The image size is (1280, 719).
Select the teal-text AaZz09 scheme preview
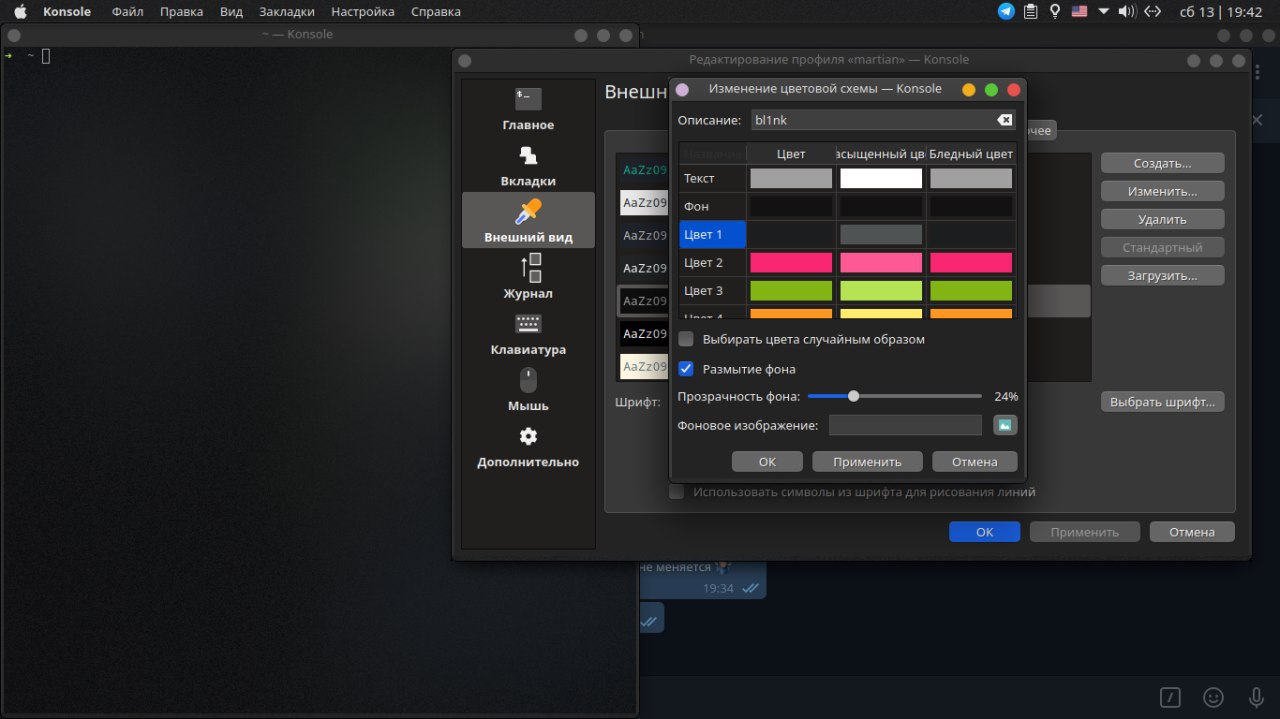(x=645, y=169)
